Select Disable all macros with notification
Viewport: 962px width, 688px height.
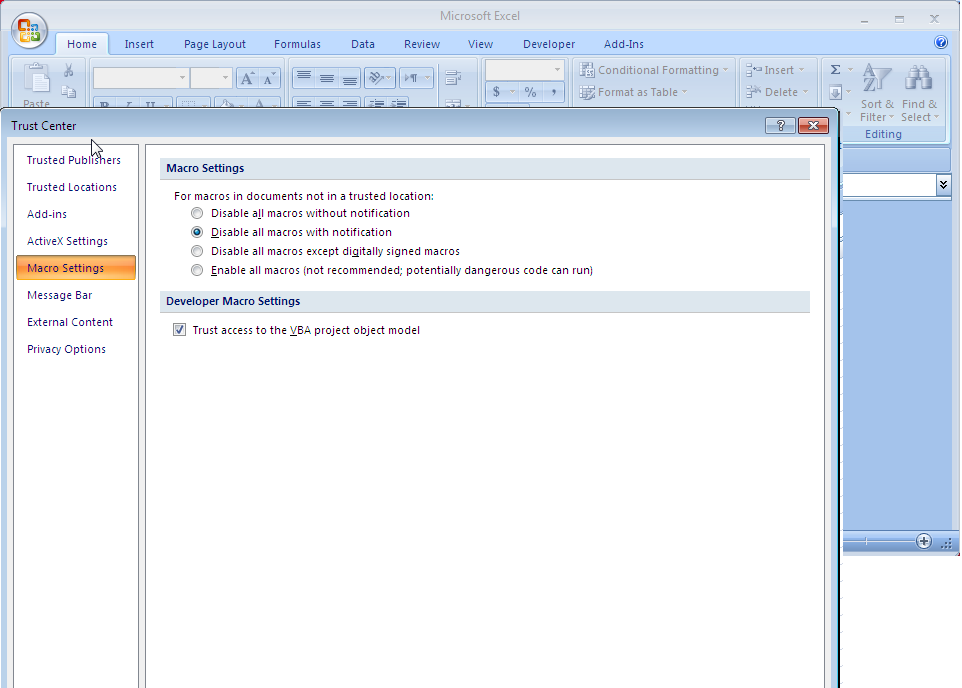click(x=197, y=232)
